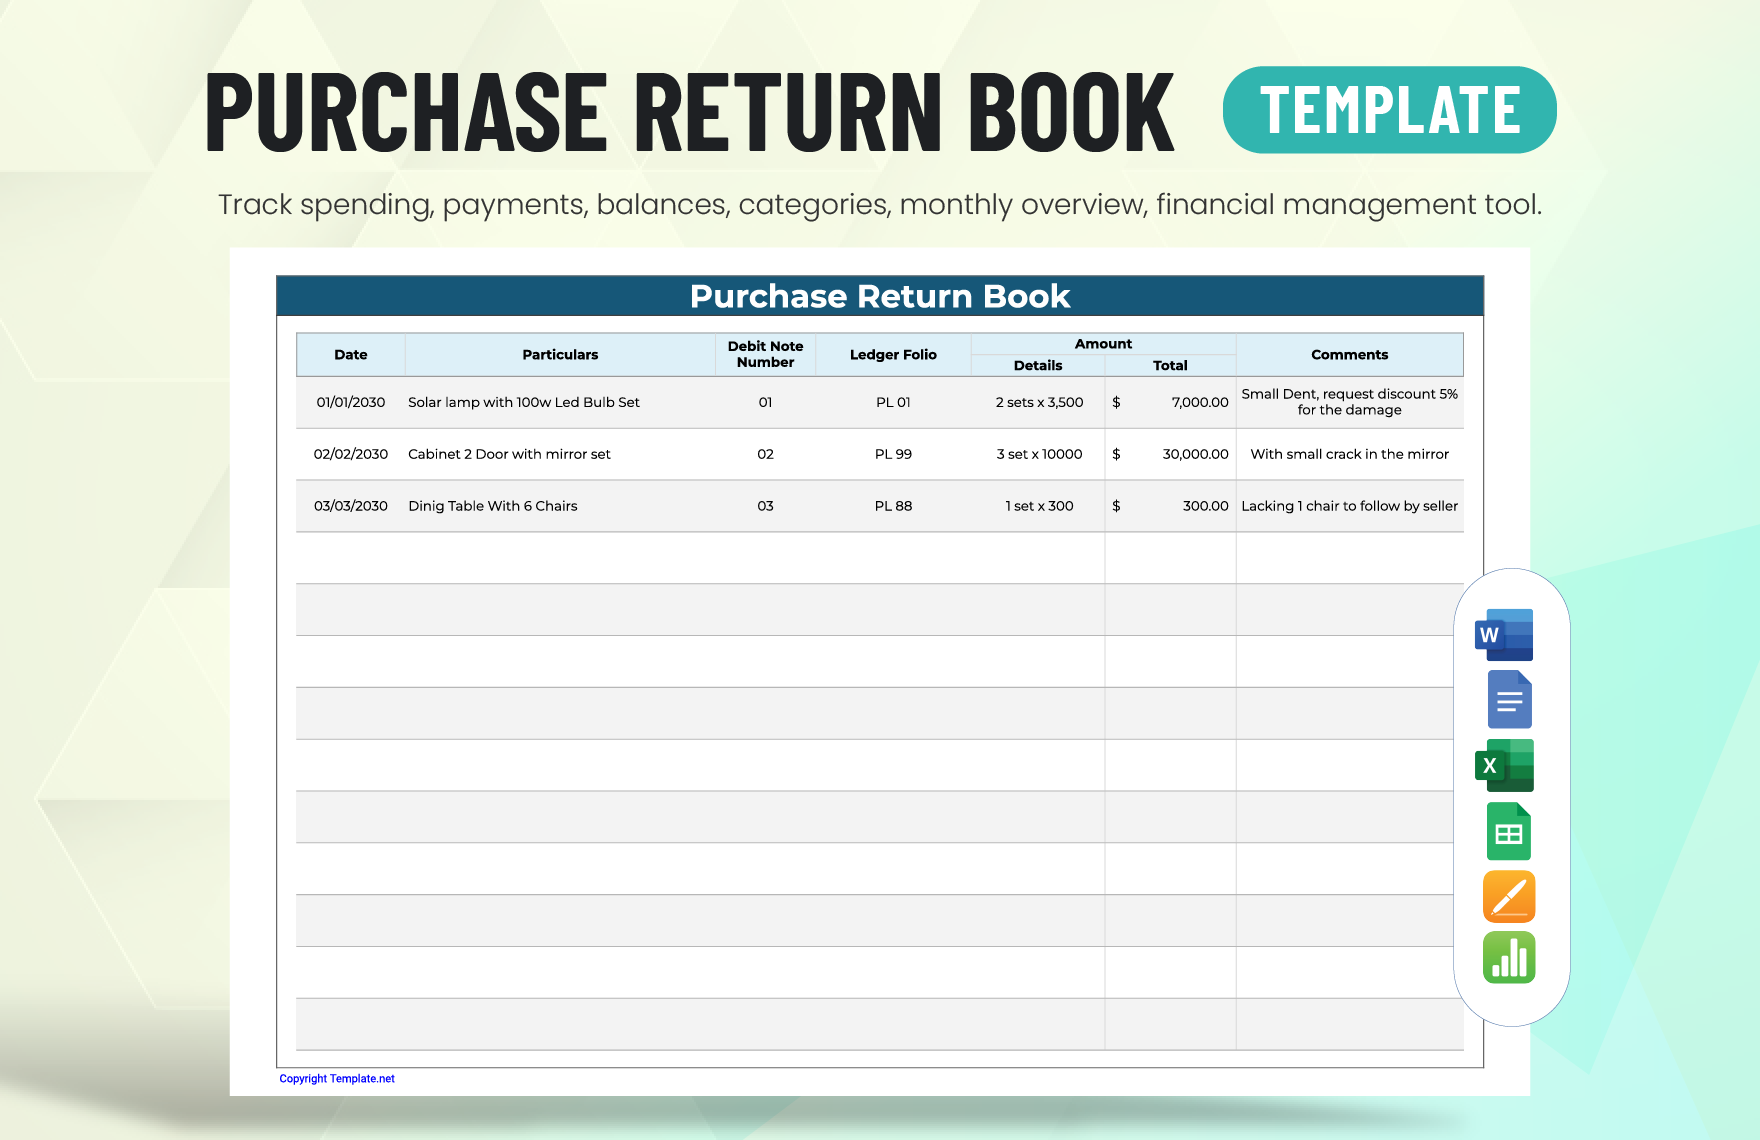Select the Amount header cell
This screenshot has width=1760, height=1140.
(x=1103, y=344)
